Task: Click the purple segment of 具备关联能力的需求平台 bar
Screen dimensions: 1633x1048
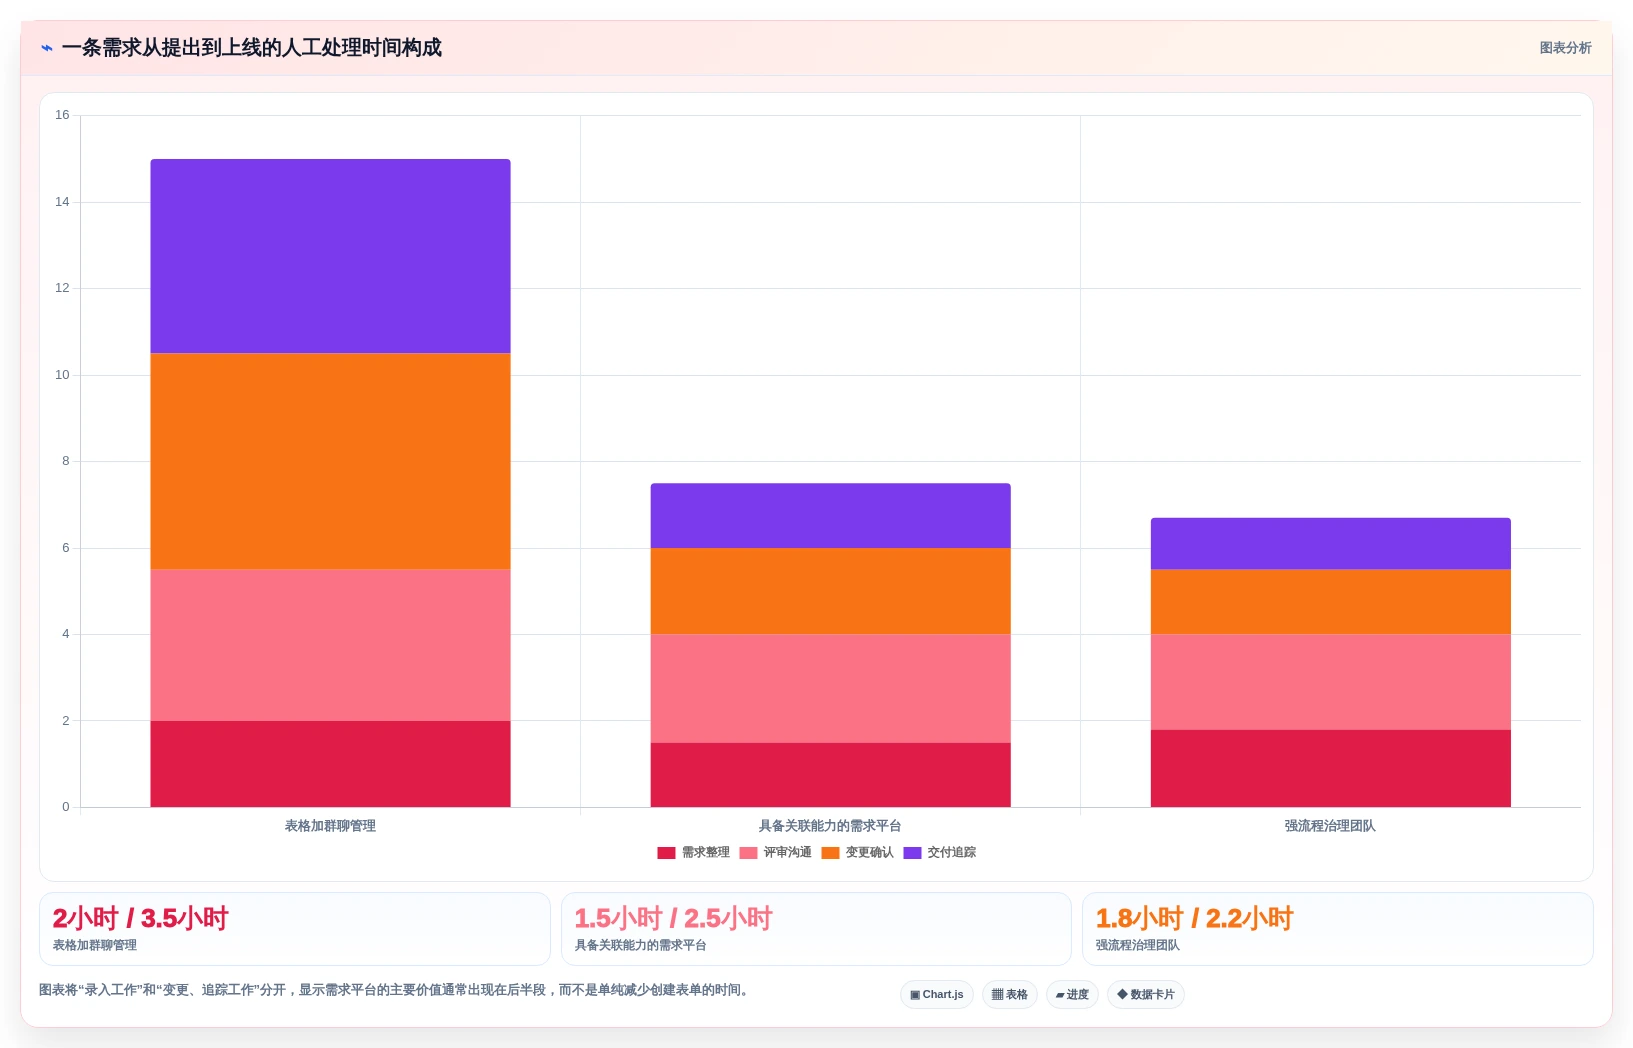Action: pos(830,516)
